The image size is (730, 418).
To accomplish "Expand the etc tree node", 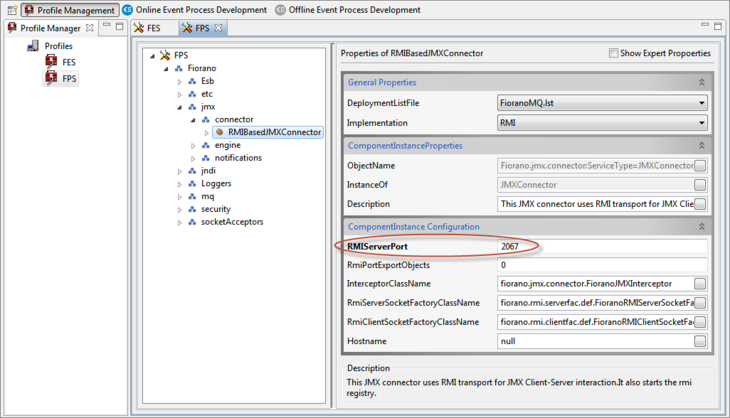I will tap(179, 94).
